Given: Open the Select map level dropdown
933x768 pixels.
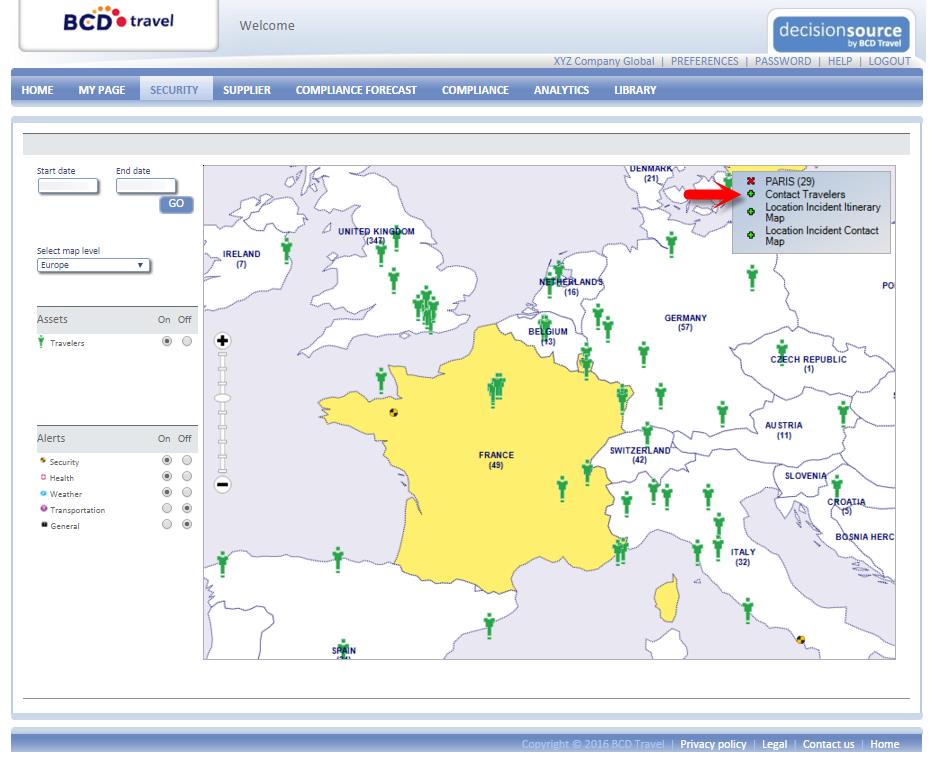Looking at the screenshot, I should pos(93,265).
